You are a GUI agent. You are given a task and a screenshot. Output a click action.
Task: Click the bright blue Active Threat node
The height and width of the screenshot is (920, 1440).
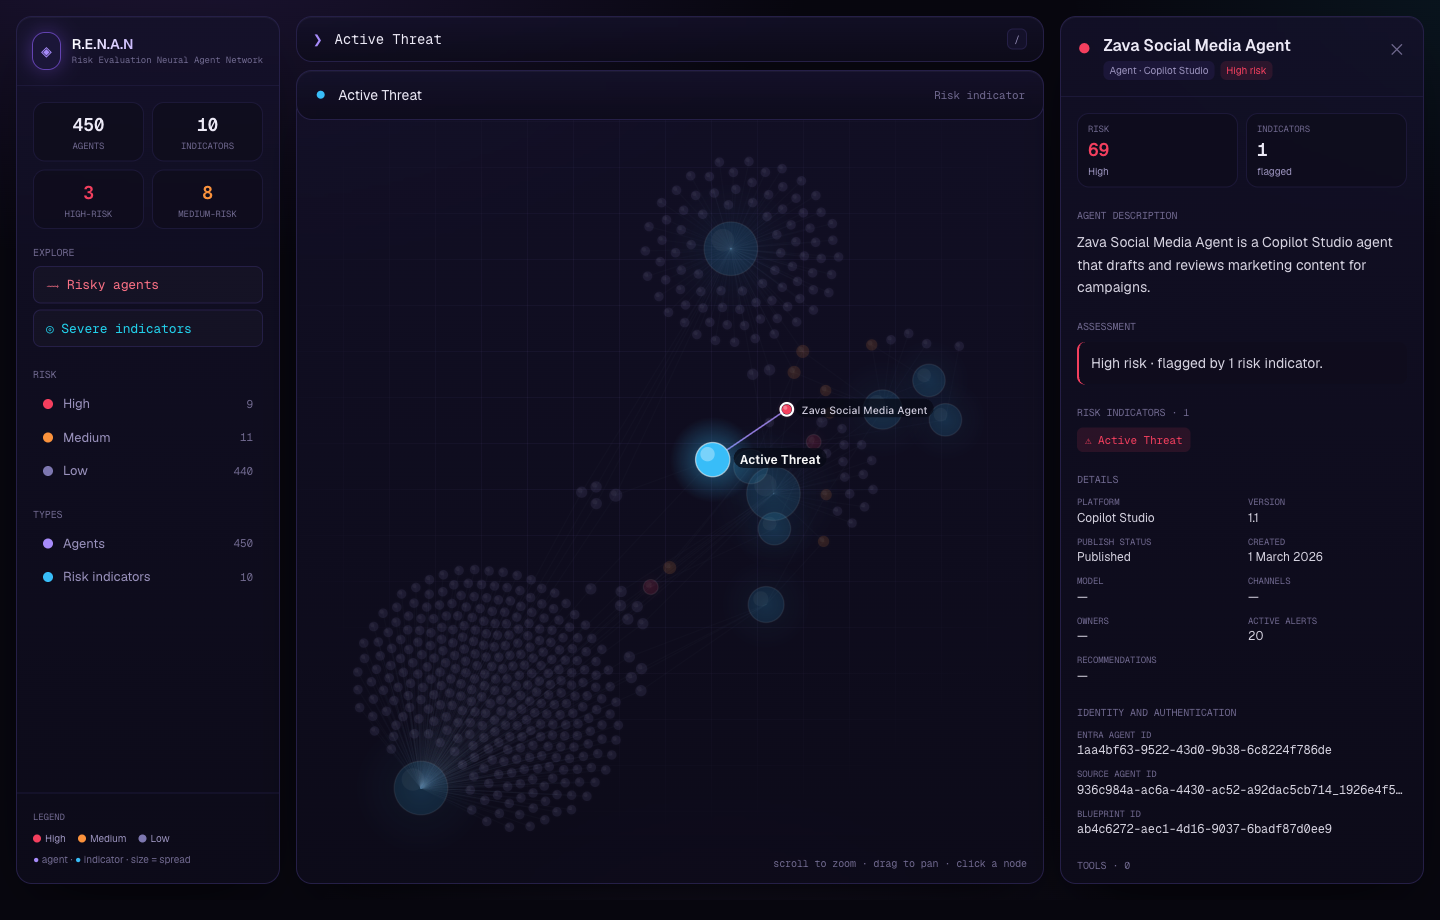click(x=712, y=459)
